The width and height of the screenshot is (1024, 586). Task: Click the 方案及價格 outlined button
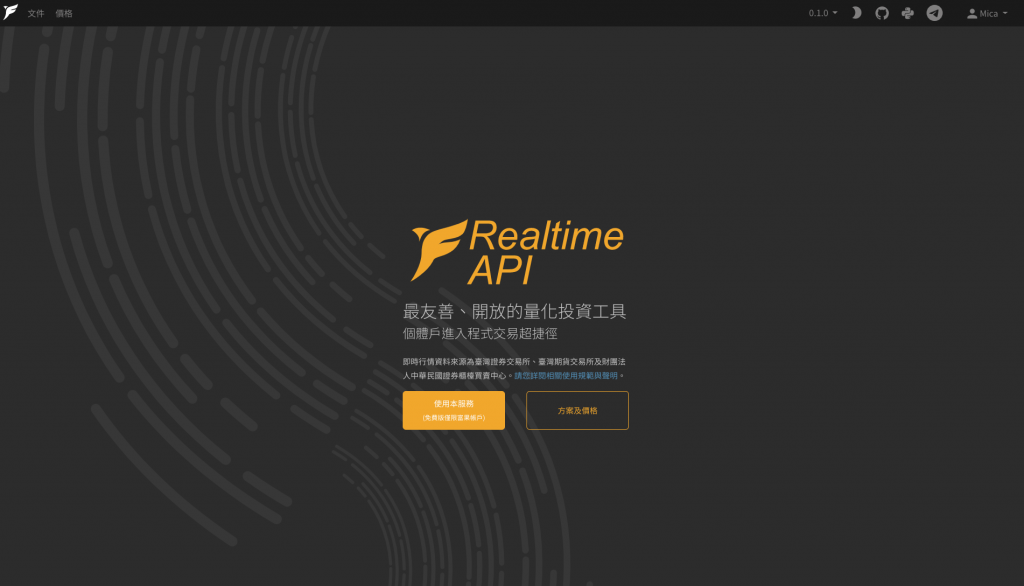click(577, 410)
